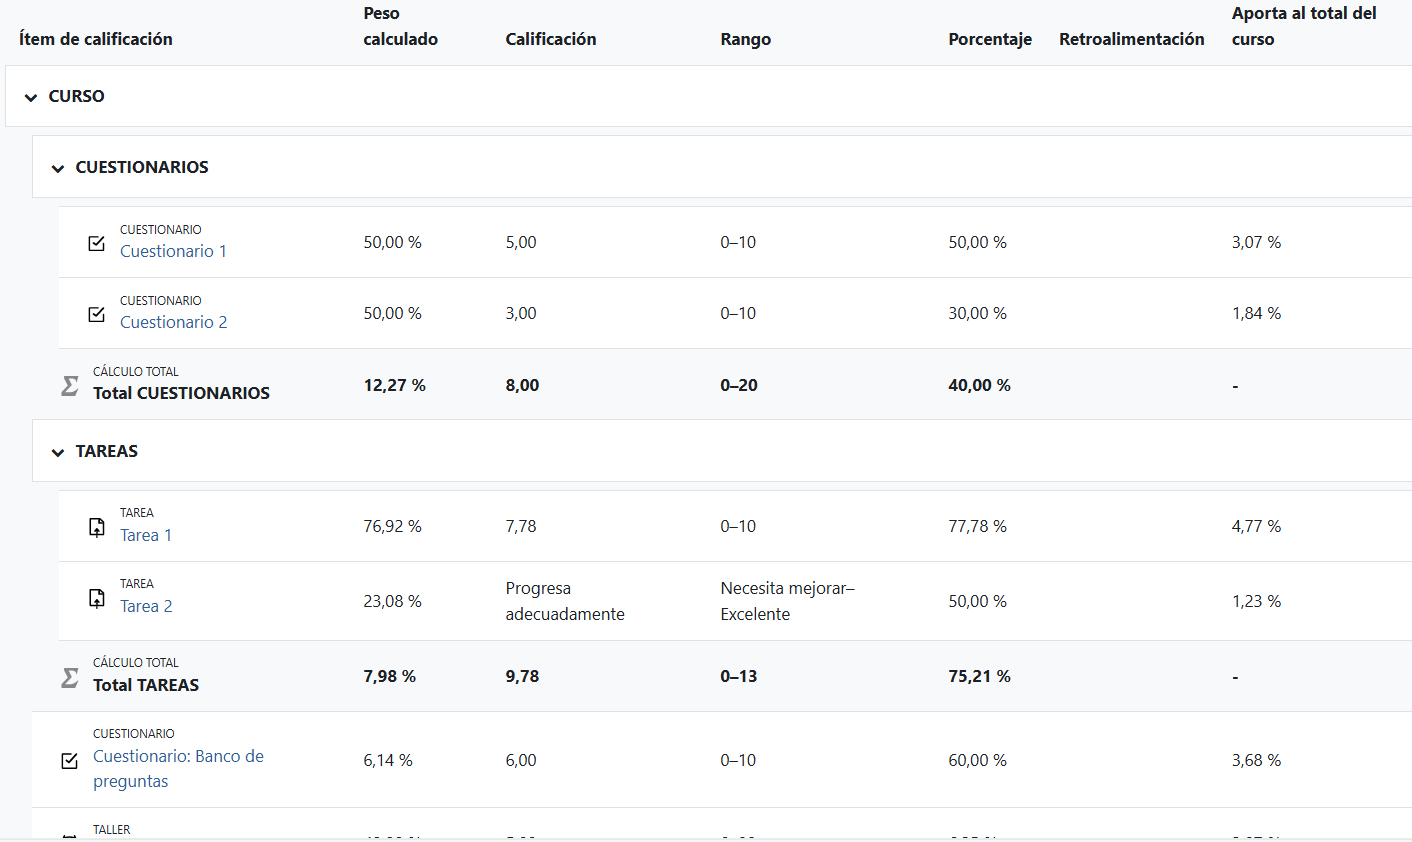Click the Peso calculado column header
Viewport: 1412px width, 842px height.
point(400,26)
